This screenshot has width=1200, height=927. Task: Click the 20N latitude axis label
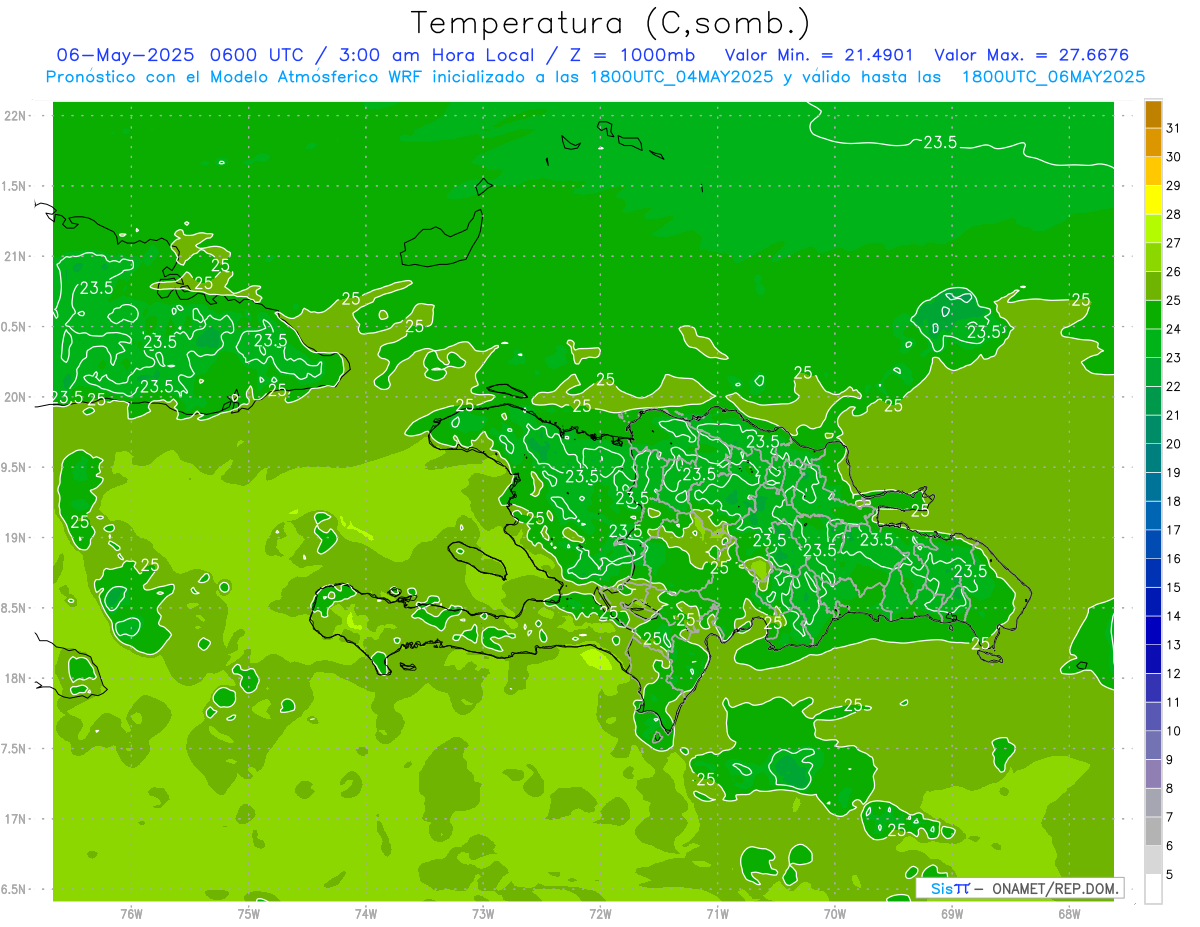(x=17, y=397)
